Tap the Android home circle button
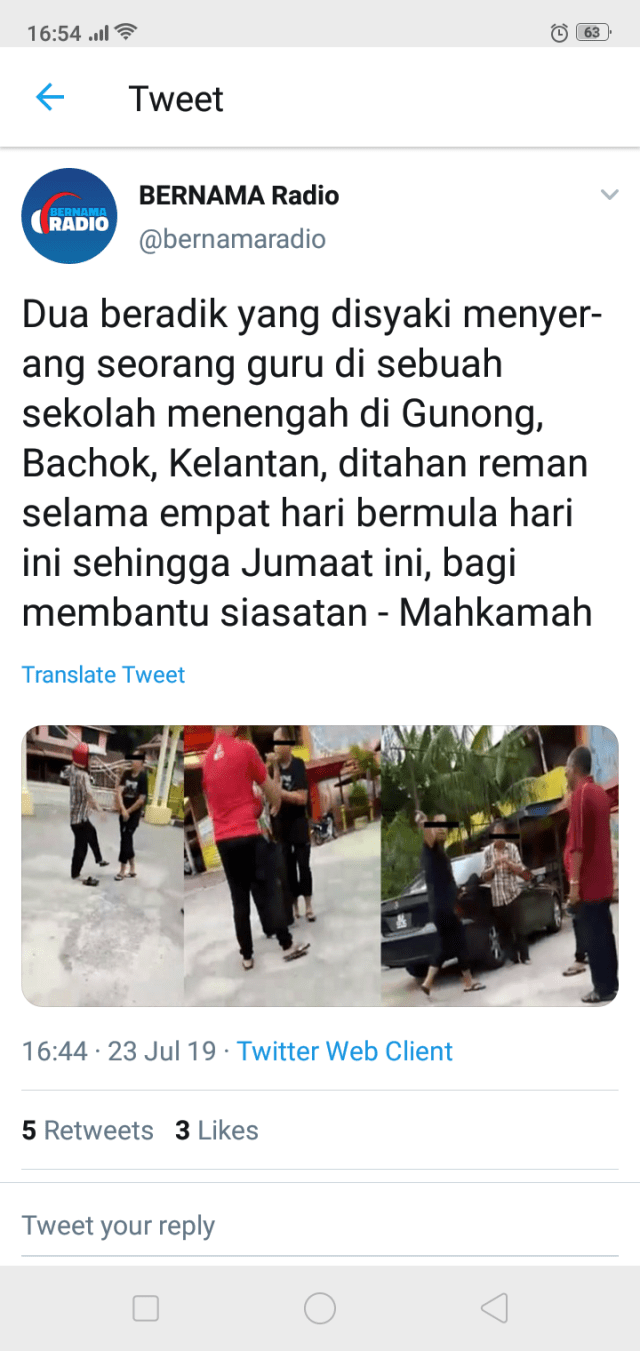 [x=320, y=1308]
